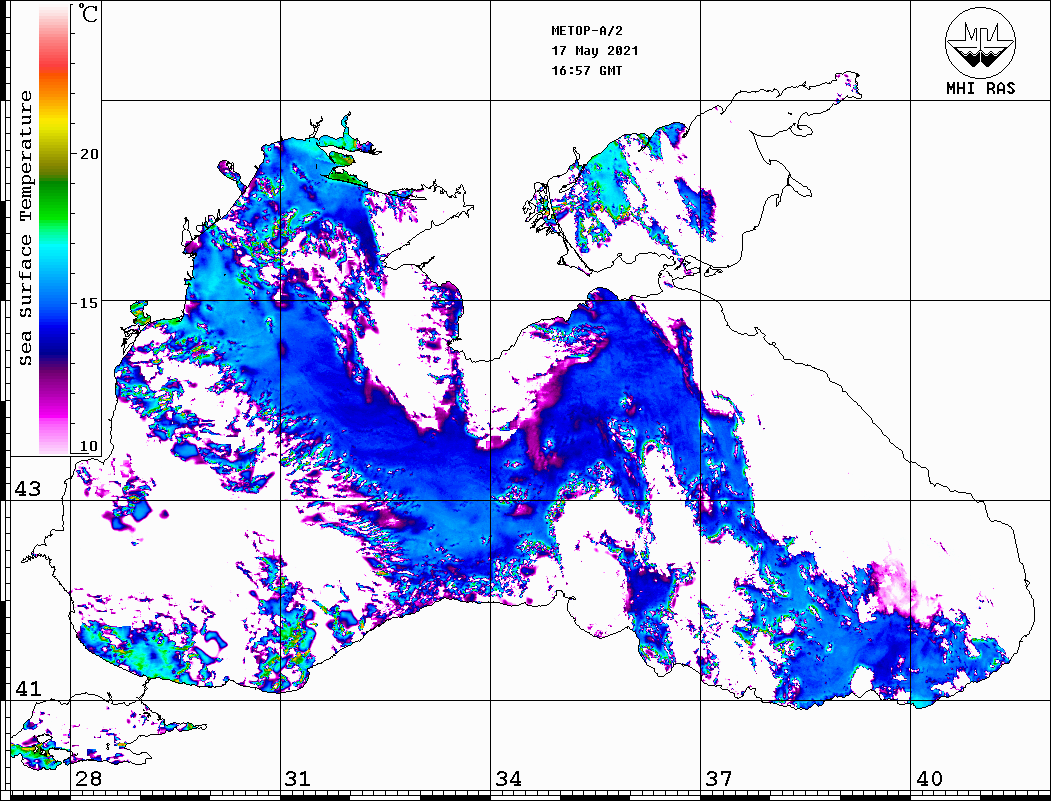Click longitude label '37'
1051x801 pixels.
719,779
